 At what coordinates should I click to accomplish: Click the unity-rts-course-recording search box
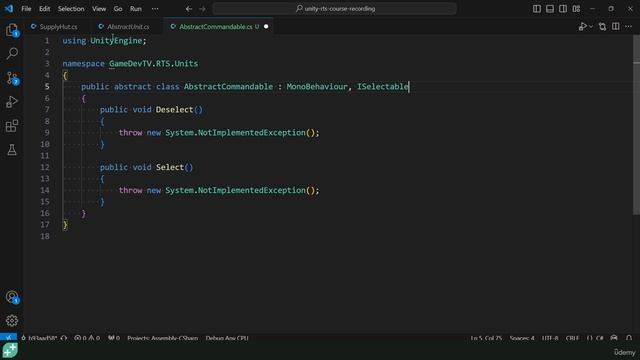(x=334, y=9)
